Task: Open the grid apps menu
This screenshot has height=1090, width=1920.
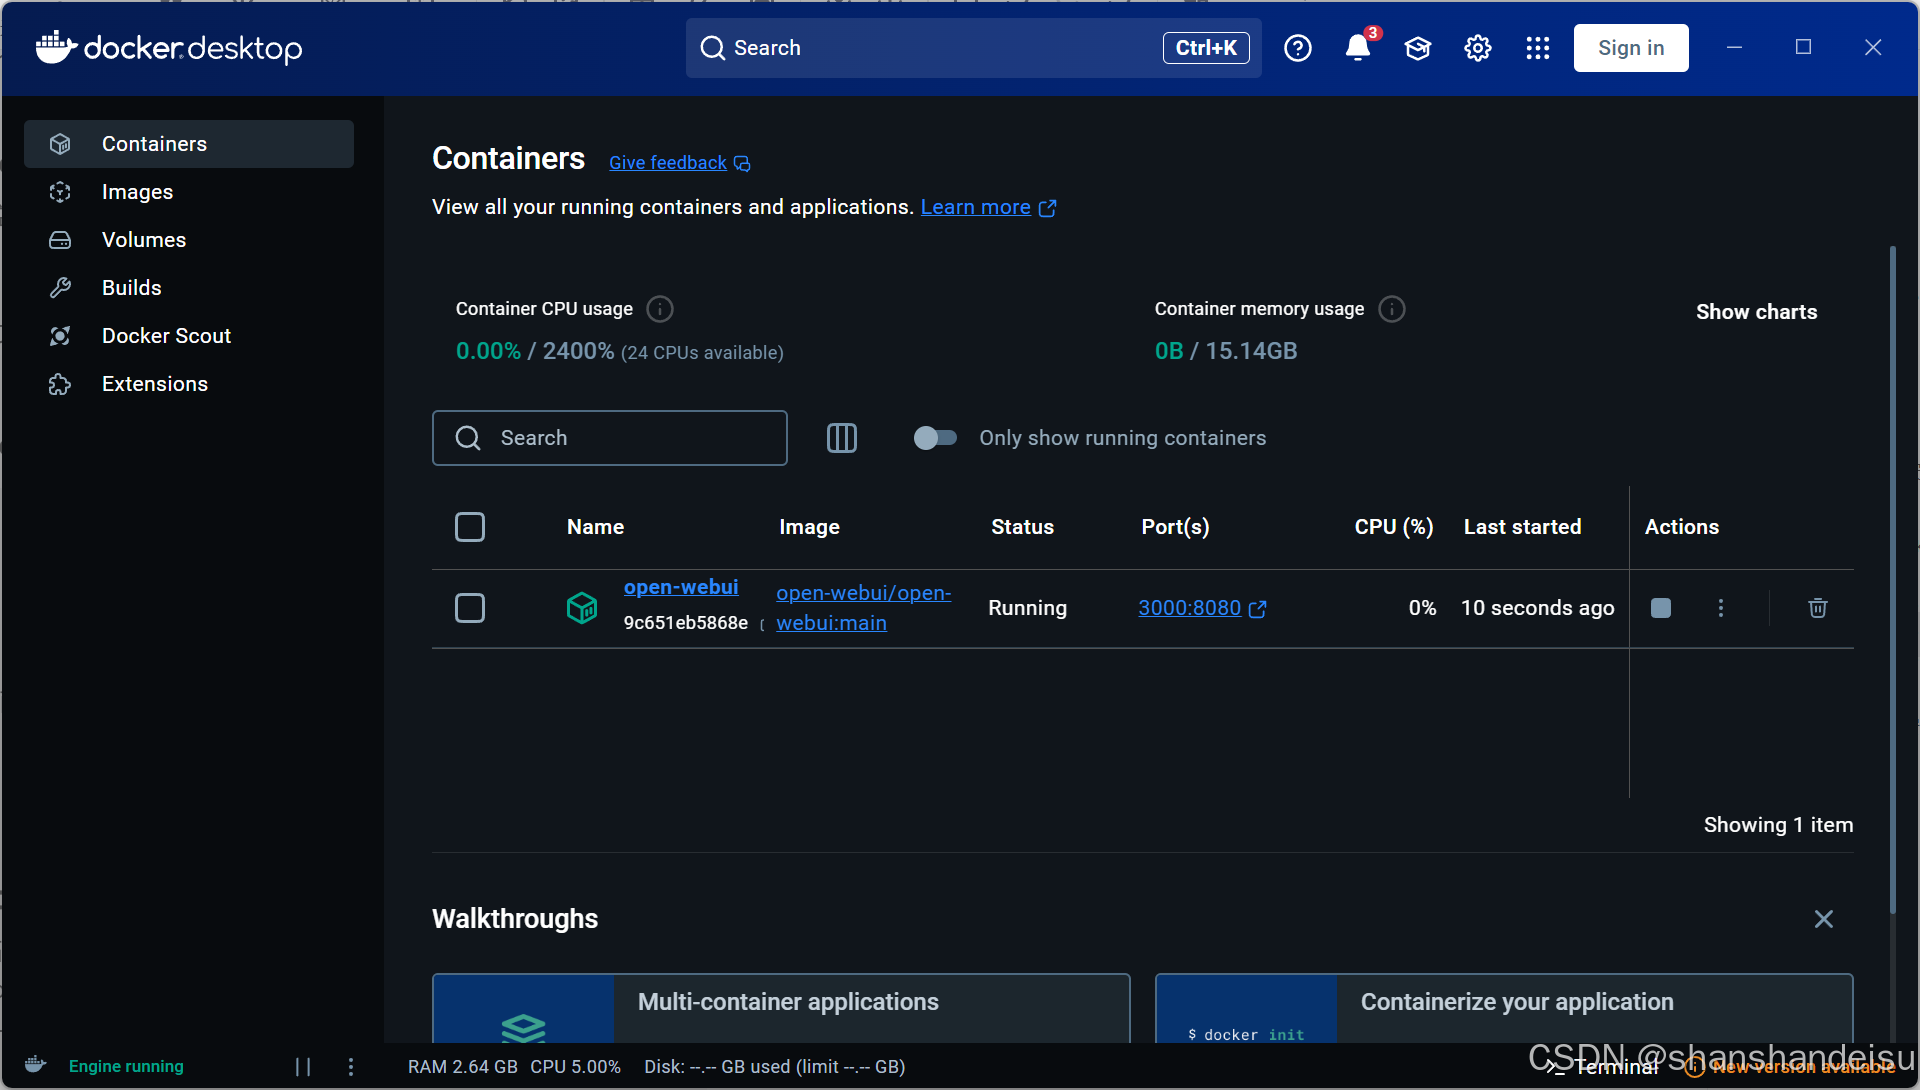Action: [1537, 47]
